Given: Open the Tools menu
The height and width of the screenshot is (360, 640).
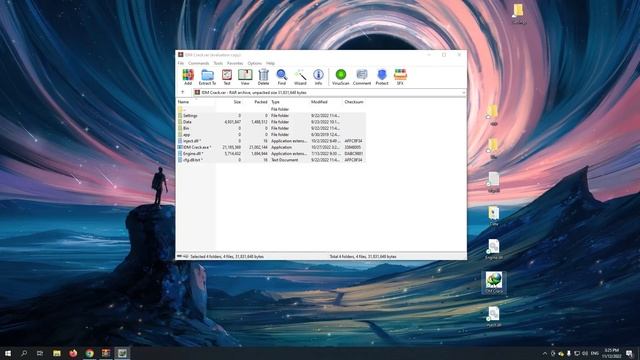Looking at the screenshot, I should click(218, 63).
